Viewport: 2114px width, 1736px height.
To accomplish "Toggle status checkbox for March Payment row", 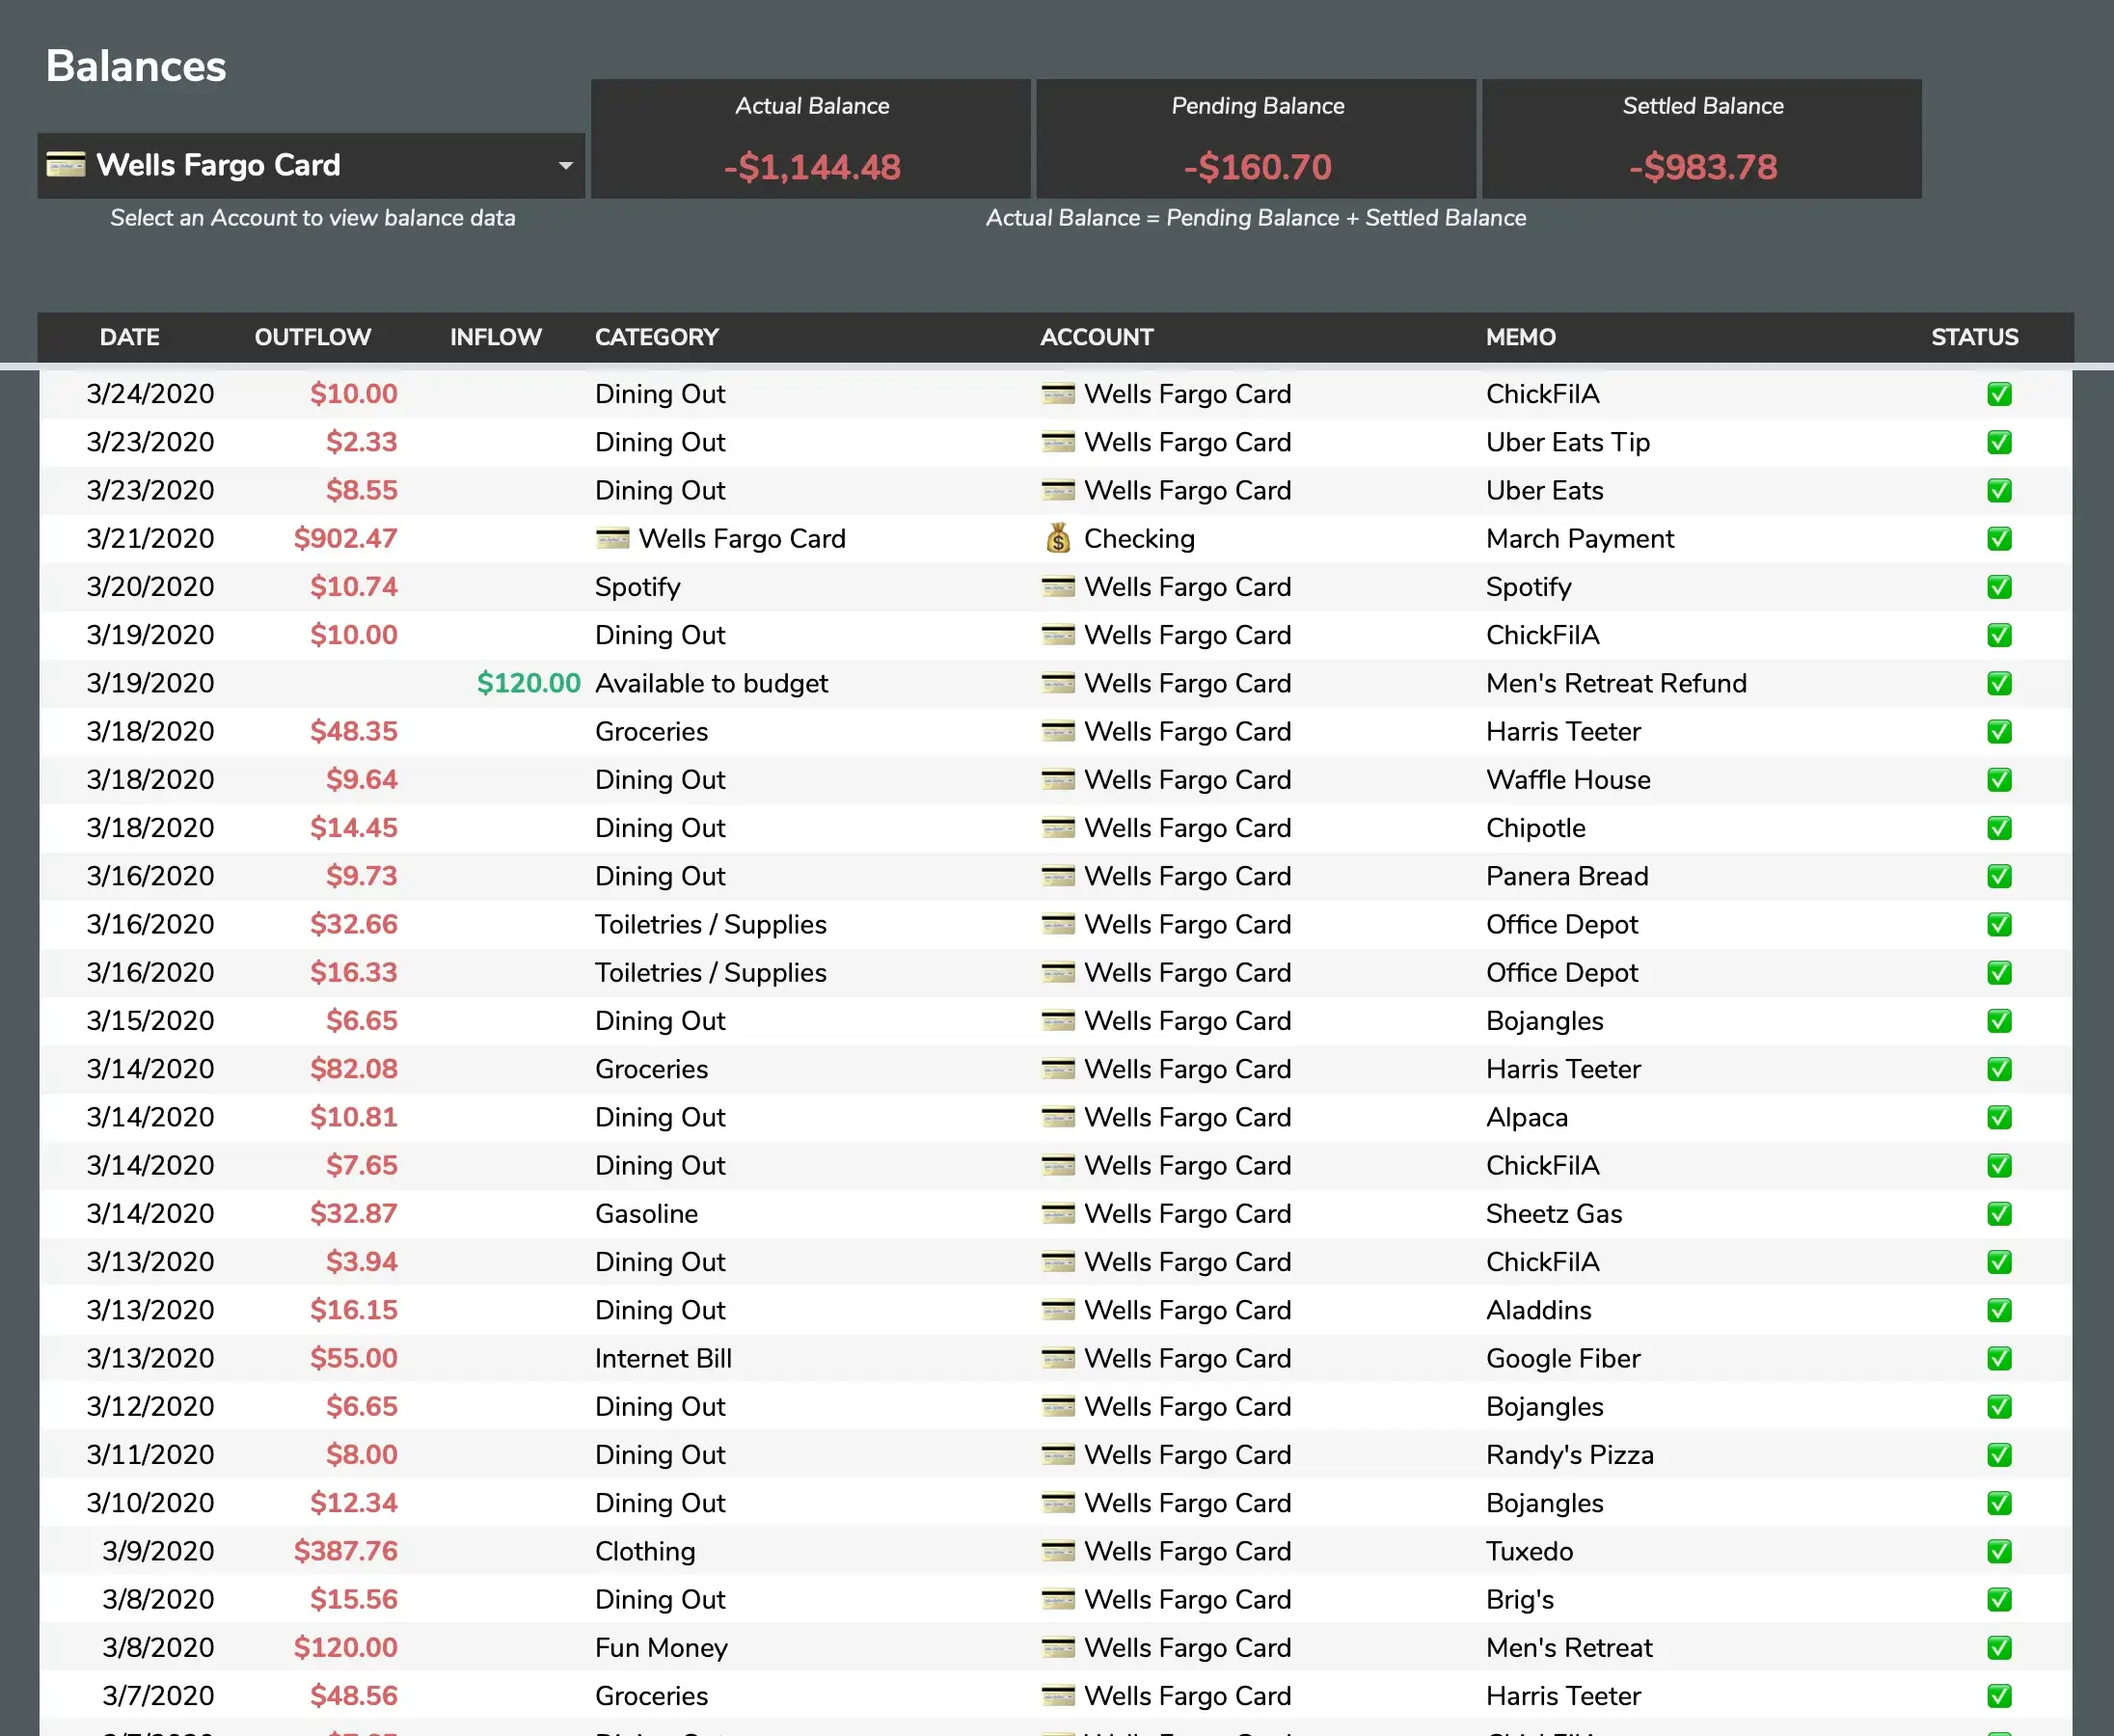I will tap(1999, 539).
